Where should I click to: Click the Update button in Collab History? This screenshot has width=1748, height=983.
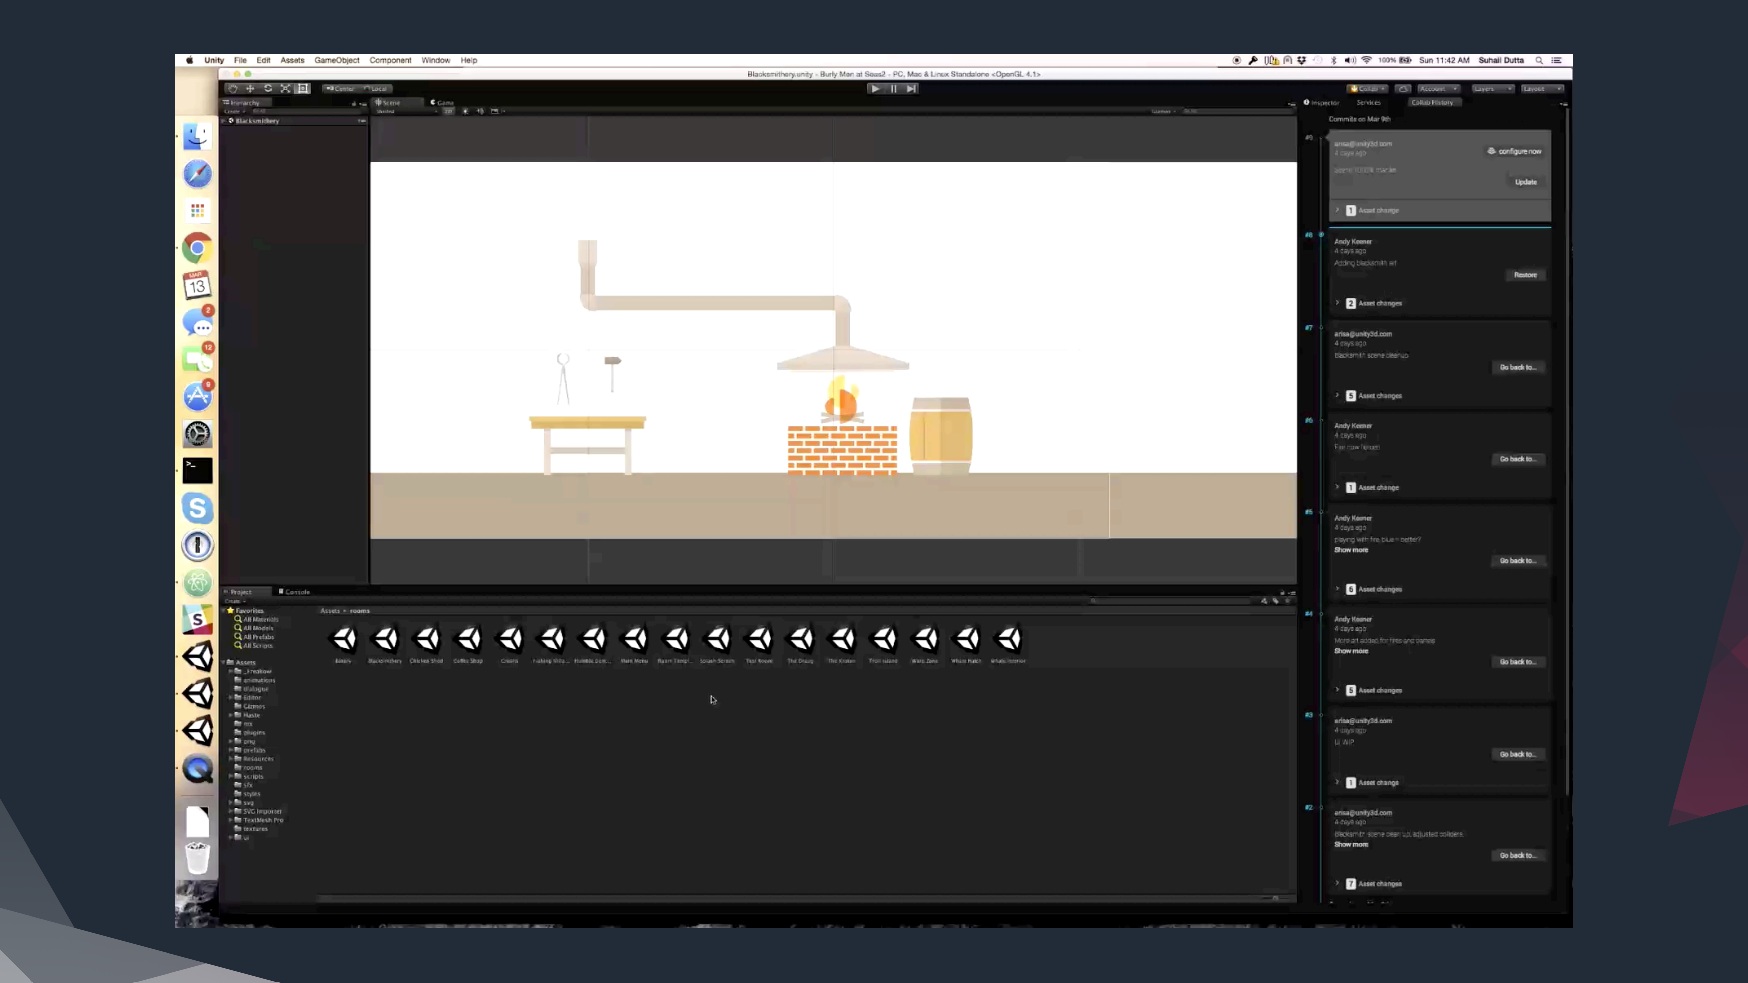coord(1525,182)
